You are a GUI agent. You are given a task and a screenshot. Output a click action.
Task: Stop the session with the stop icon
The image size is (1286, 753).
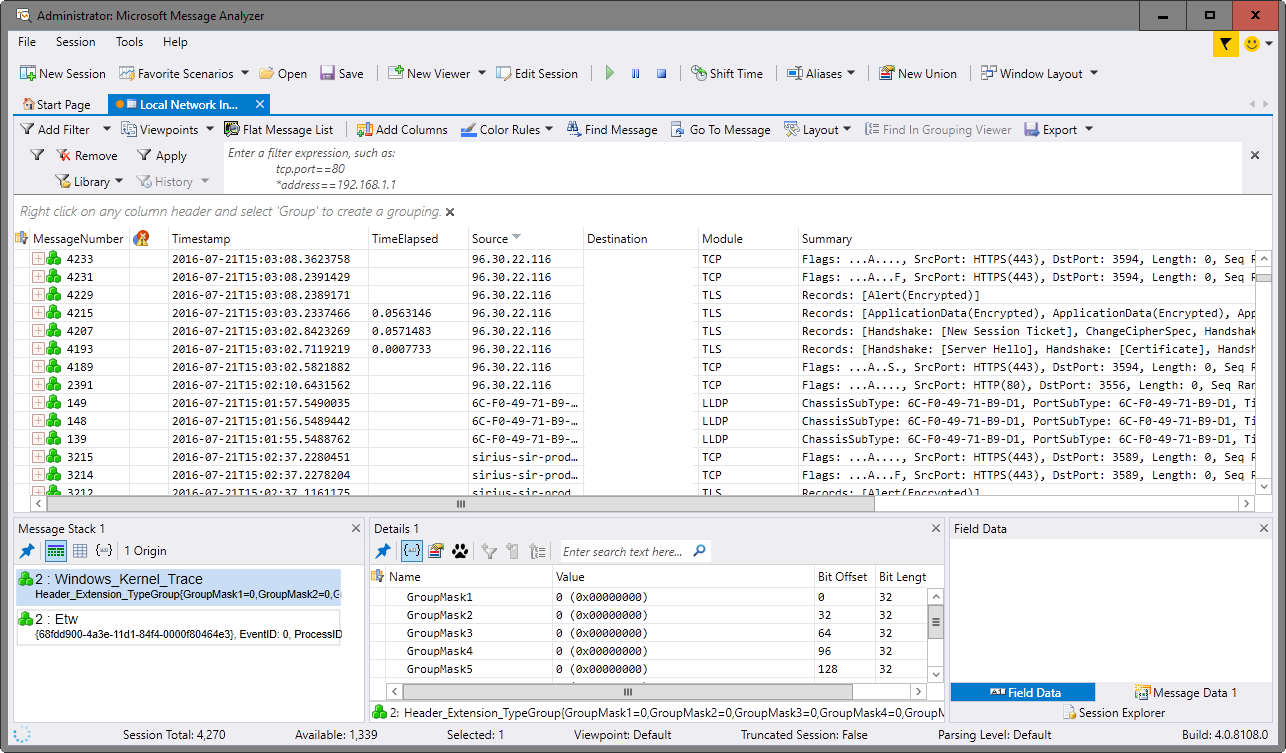(x=661, y=73)
